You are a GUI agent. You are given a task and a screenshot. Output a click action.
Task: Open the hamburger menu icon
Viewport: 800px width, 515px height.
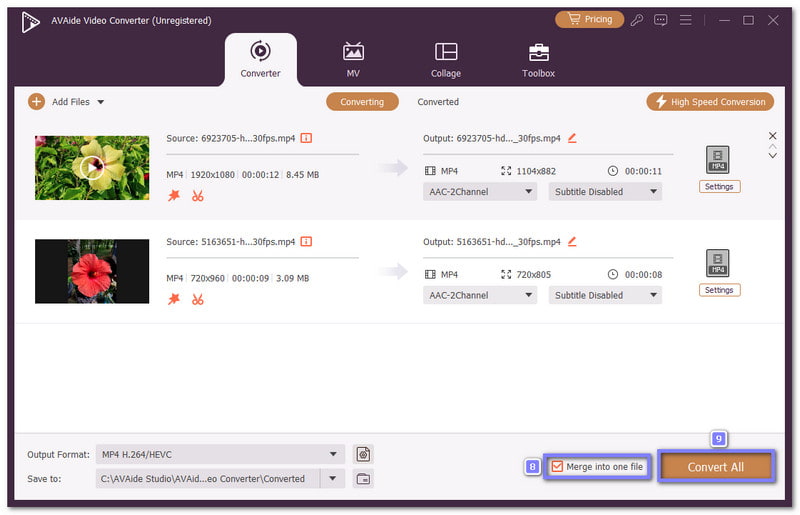[x=685, y=20]
